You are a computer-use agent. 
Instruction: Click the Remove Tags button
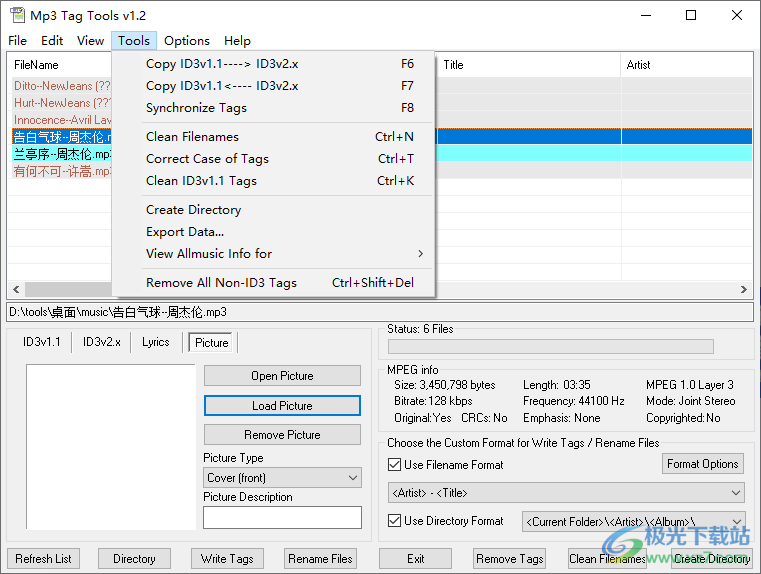(x=510, y=559)
